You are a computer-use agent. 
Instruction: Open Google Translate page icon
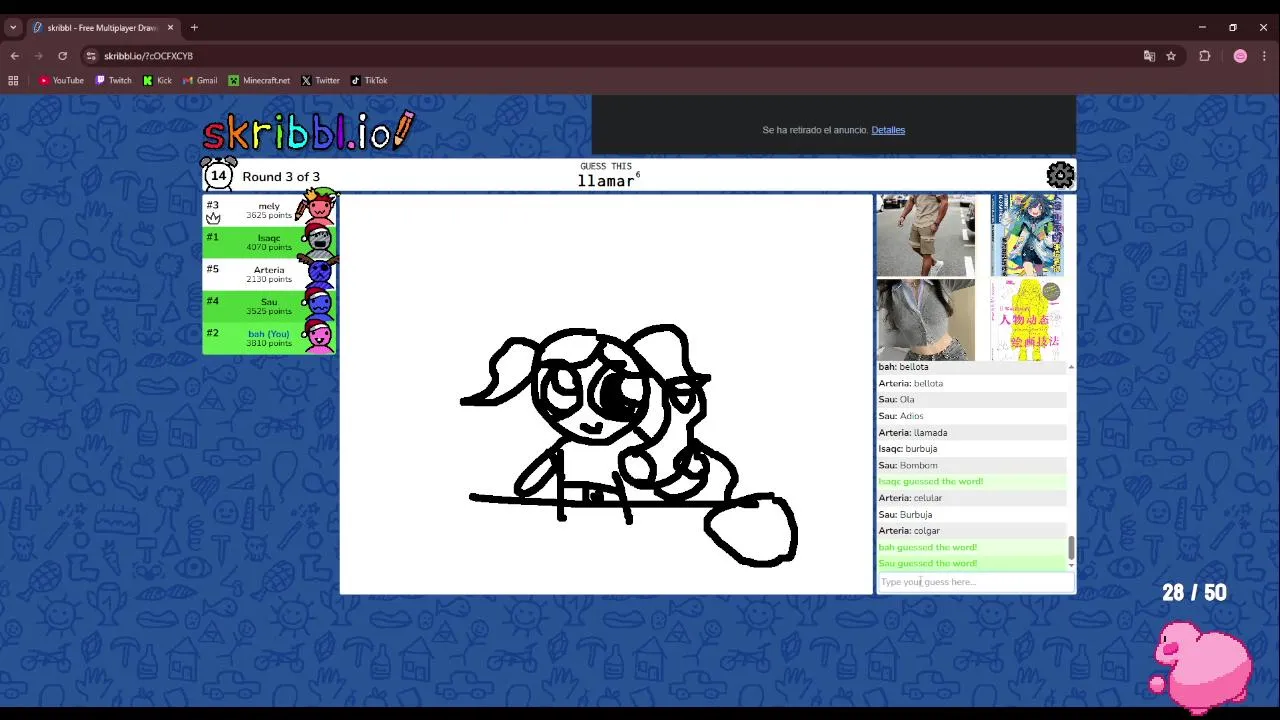tap(1149, 56)
